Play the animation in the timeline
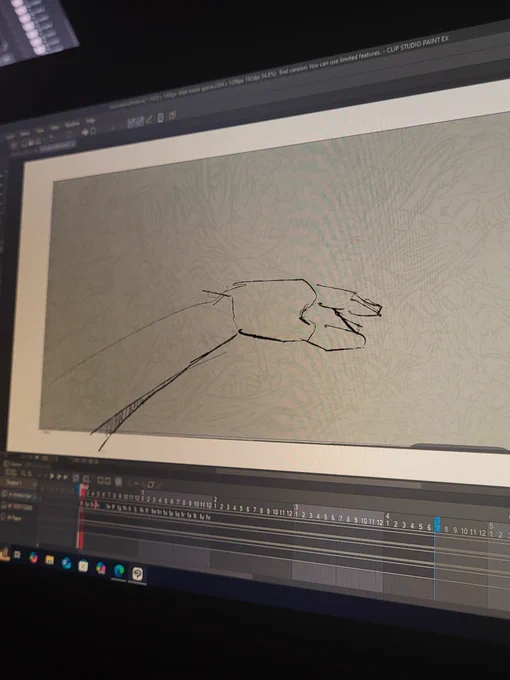Screen dimensions: 510x680 click(x=52, y=476)
